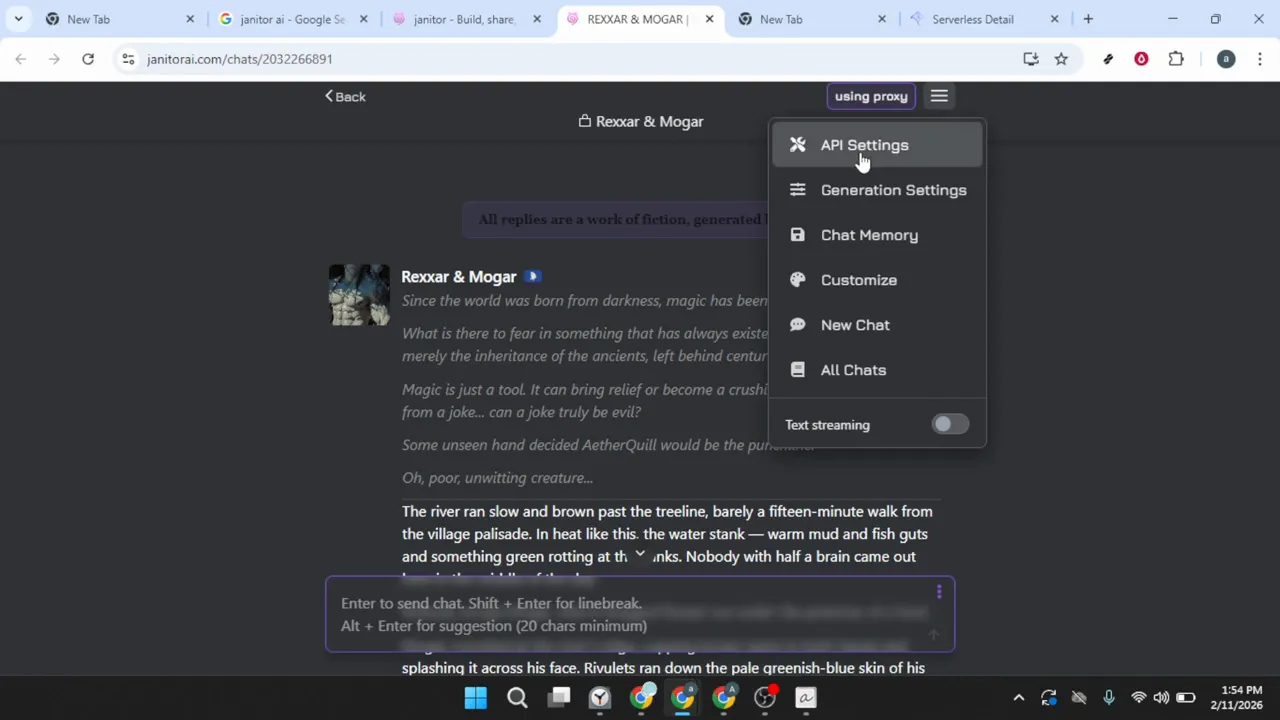The width and height of the screenshot is (1280, 720).
Task: Click the Customize palette icon
Action: pos(797,280)
